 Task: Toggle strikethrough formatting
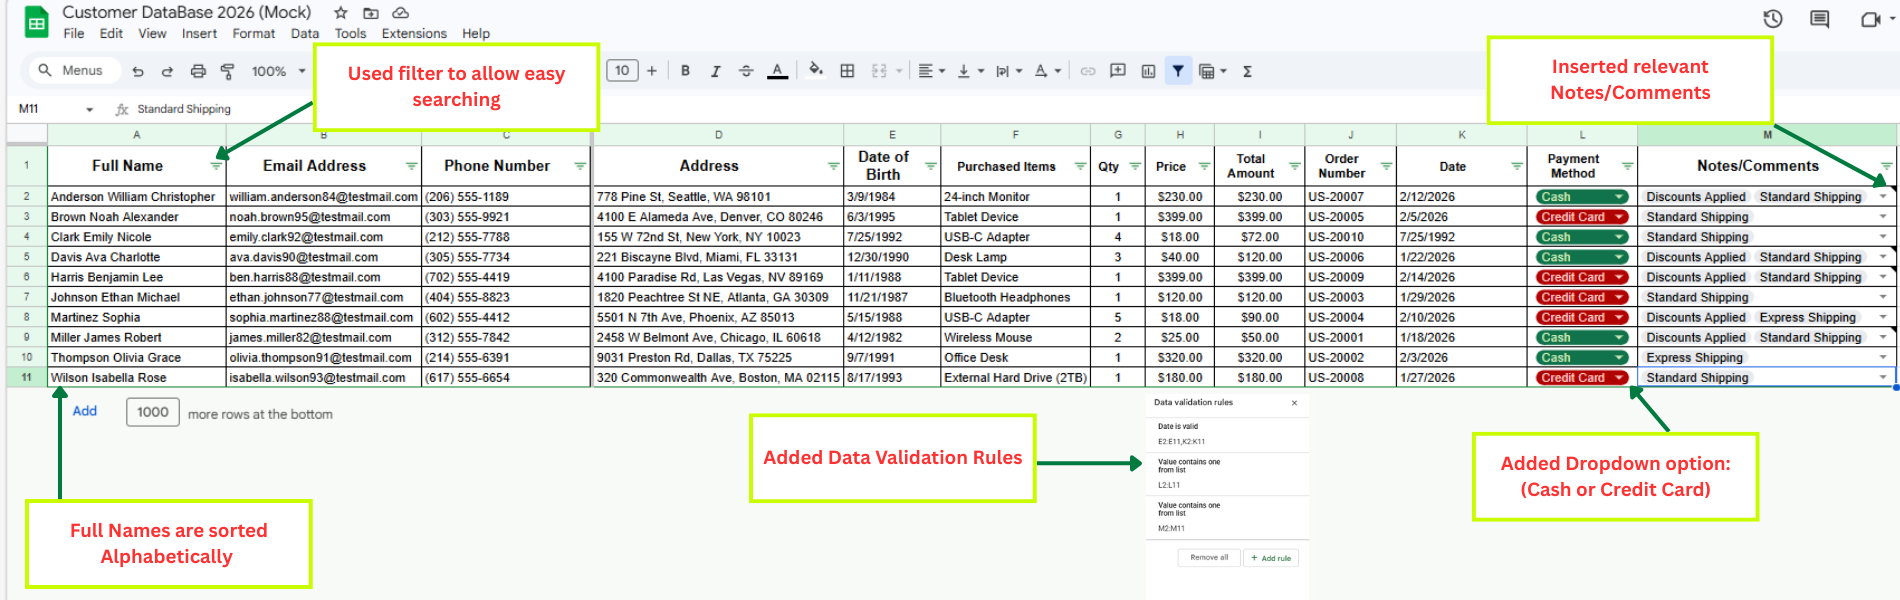[x=746, y=71]
